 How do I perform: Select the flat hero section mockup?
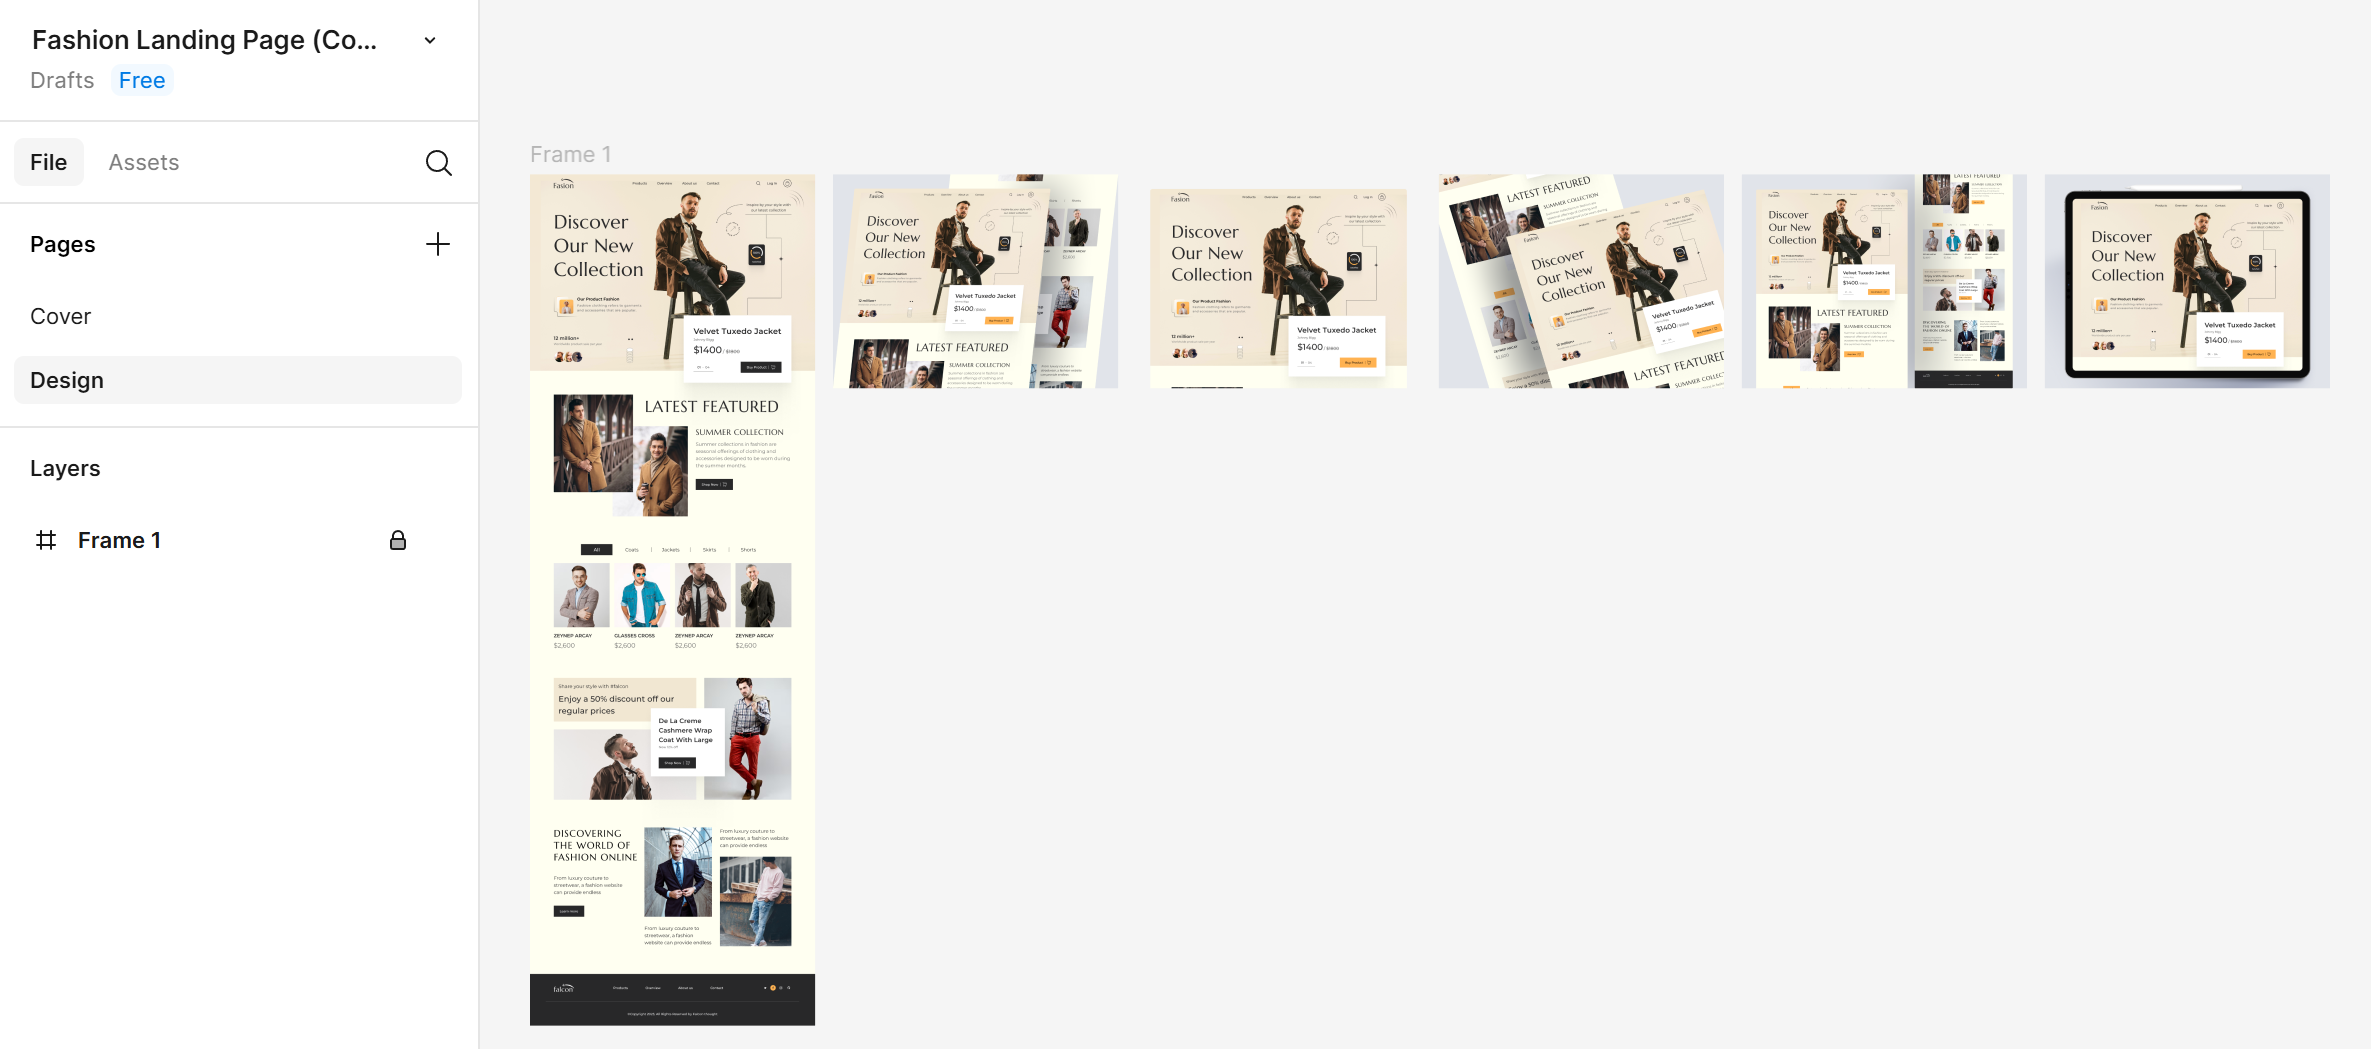coord(1277,288)
